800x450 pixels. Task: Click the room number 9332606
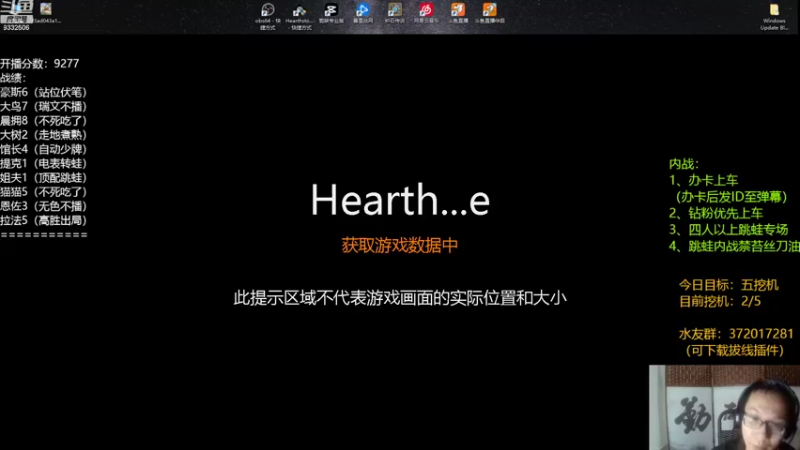[x=16, y=28]
